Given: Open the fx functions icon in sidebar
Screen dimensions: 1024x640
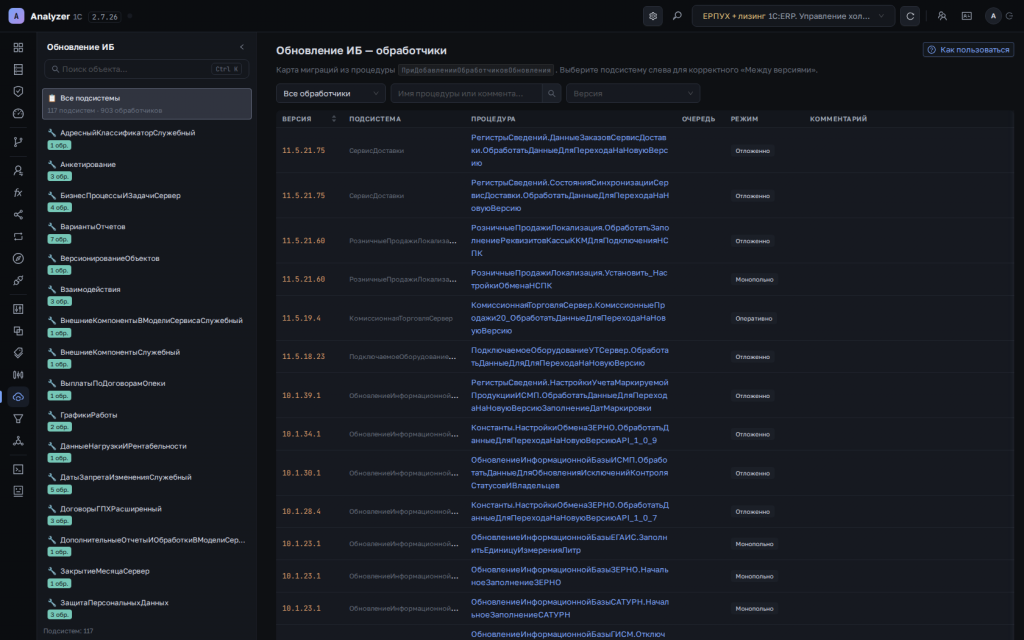Looking at the screenshot, I should 18,193.
